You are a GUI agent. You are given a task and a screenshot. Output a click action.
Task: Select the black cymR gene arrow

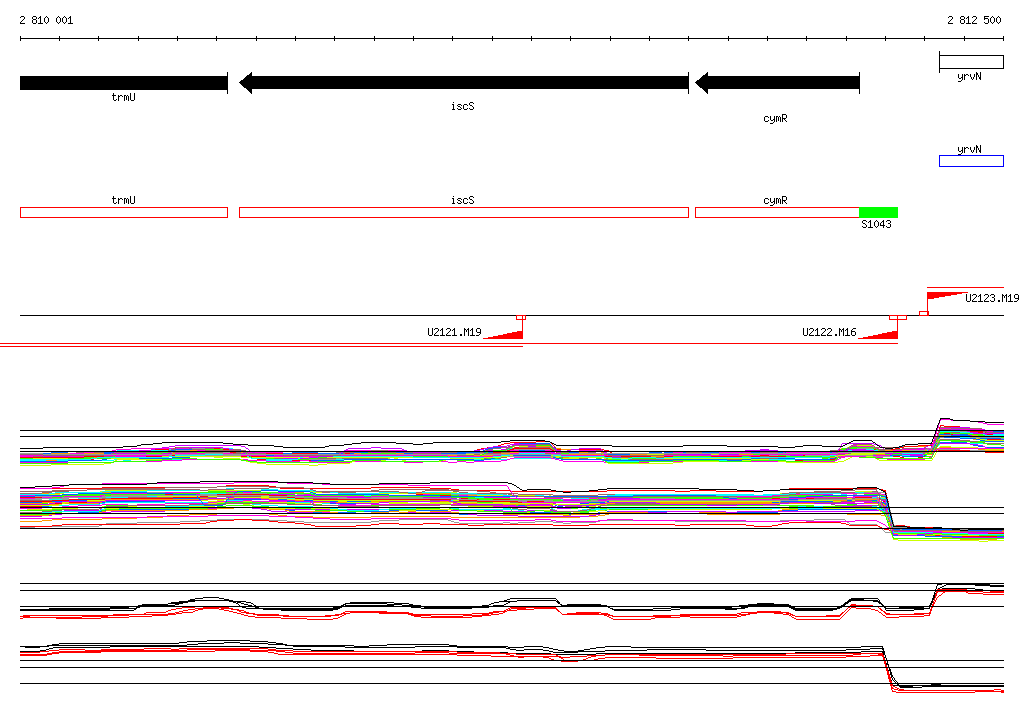(778, 83)
